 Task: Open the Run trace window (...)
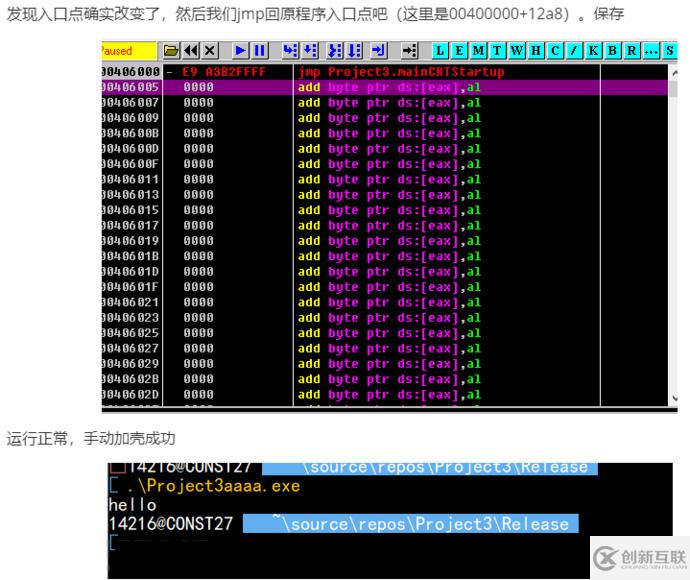[650, 51]
